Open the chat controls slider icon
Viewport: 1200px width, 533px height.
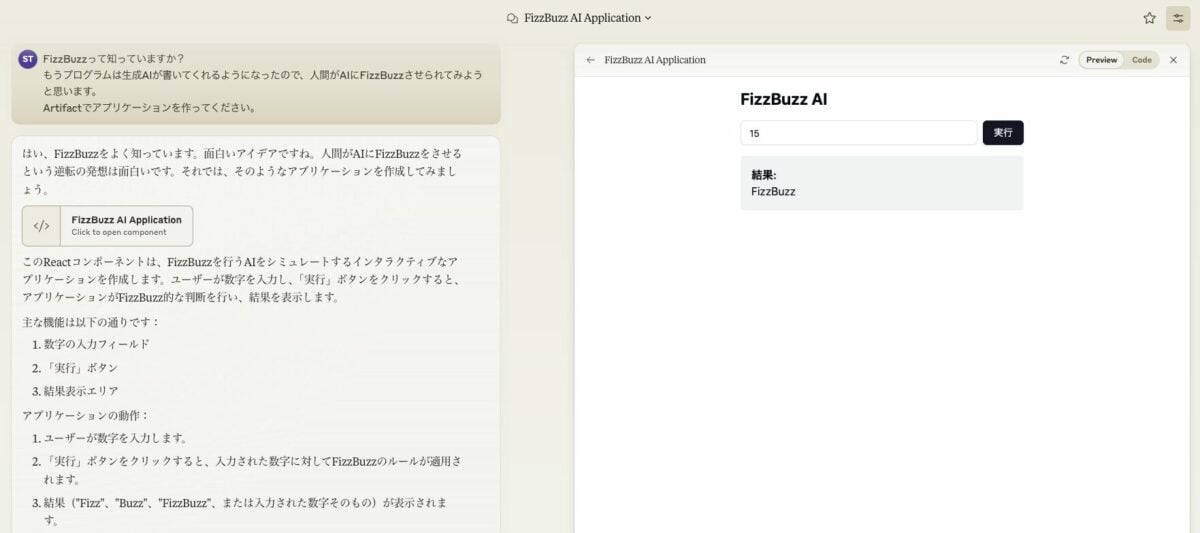(x=1178, y=18)
